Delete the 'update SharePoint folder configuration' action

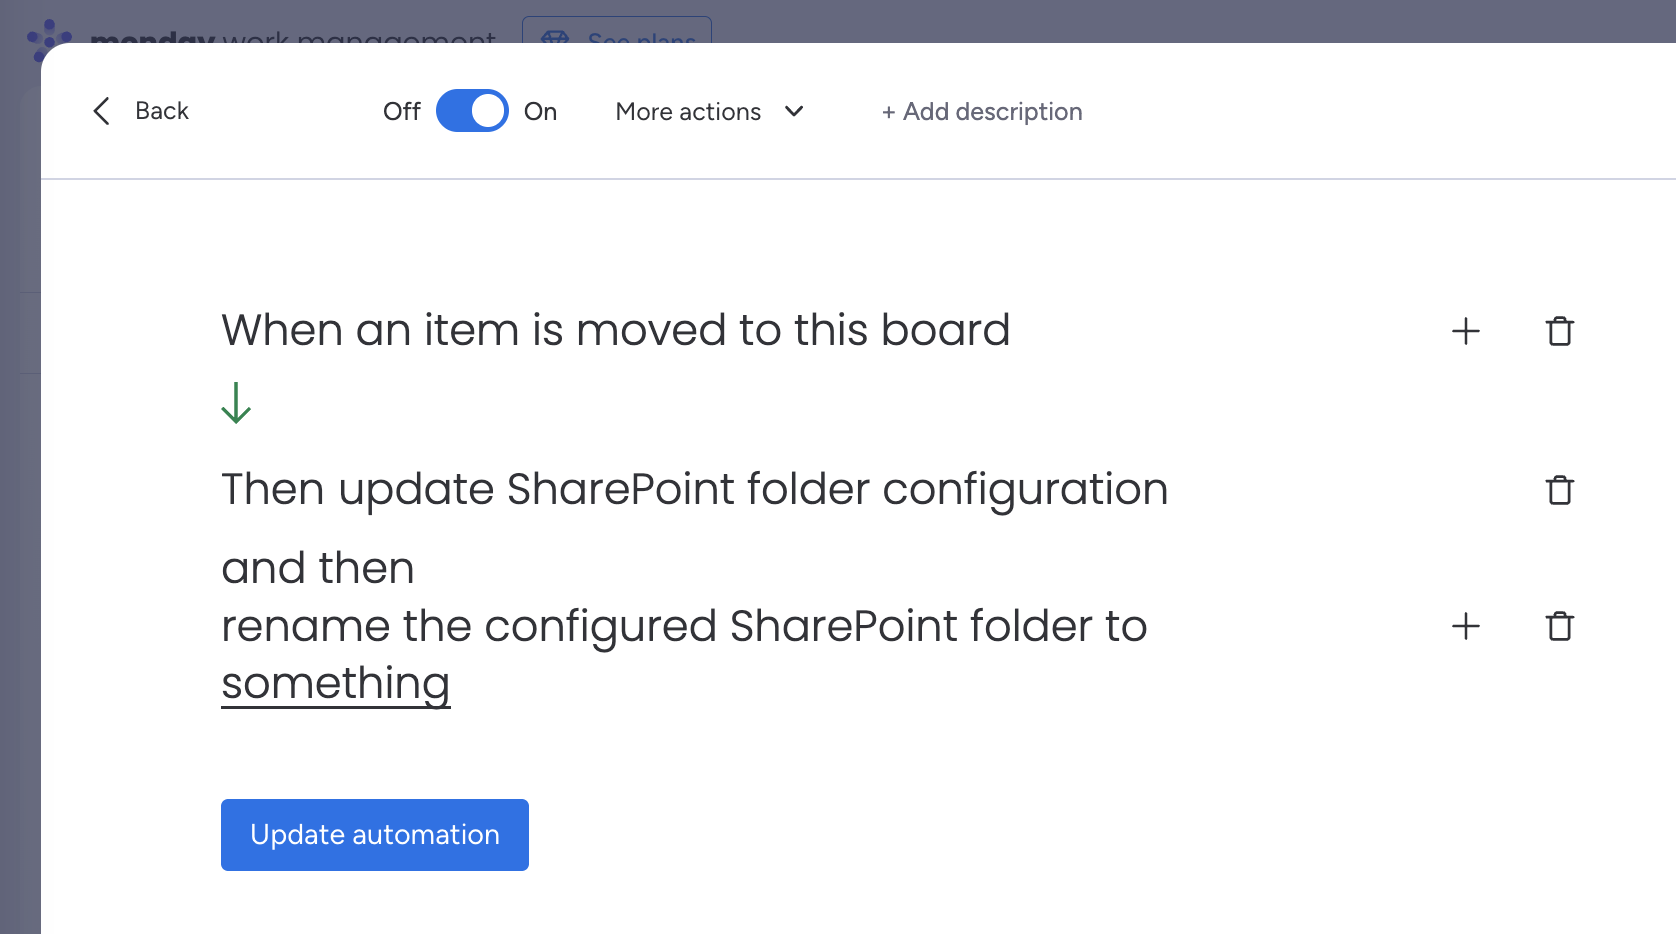pyautogui.click(x=1559, y=490)
